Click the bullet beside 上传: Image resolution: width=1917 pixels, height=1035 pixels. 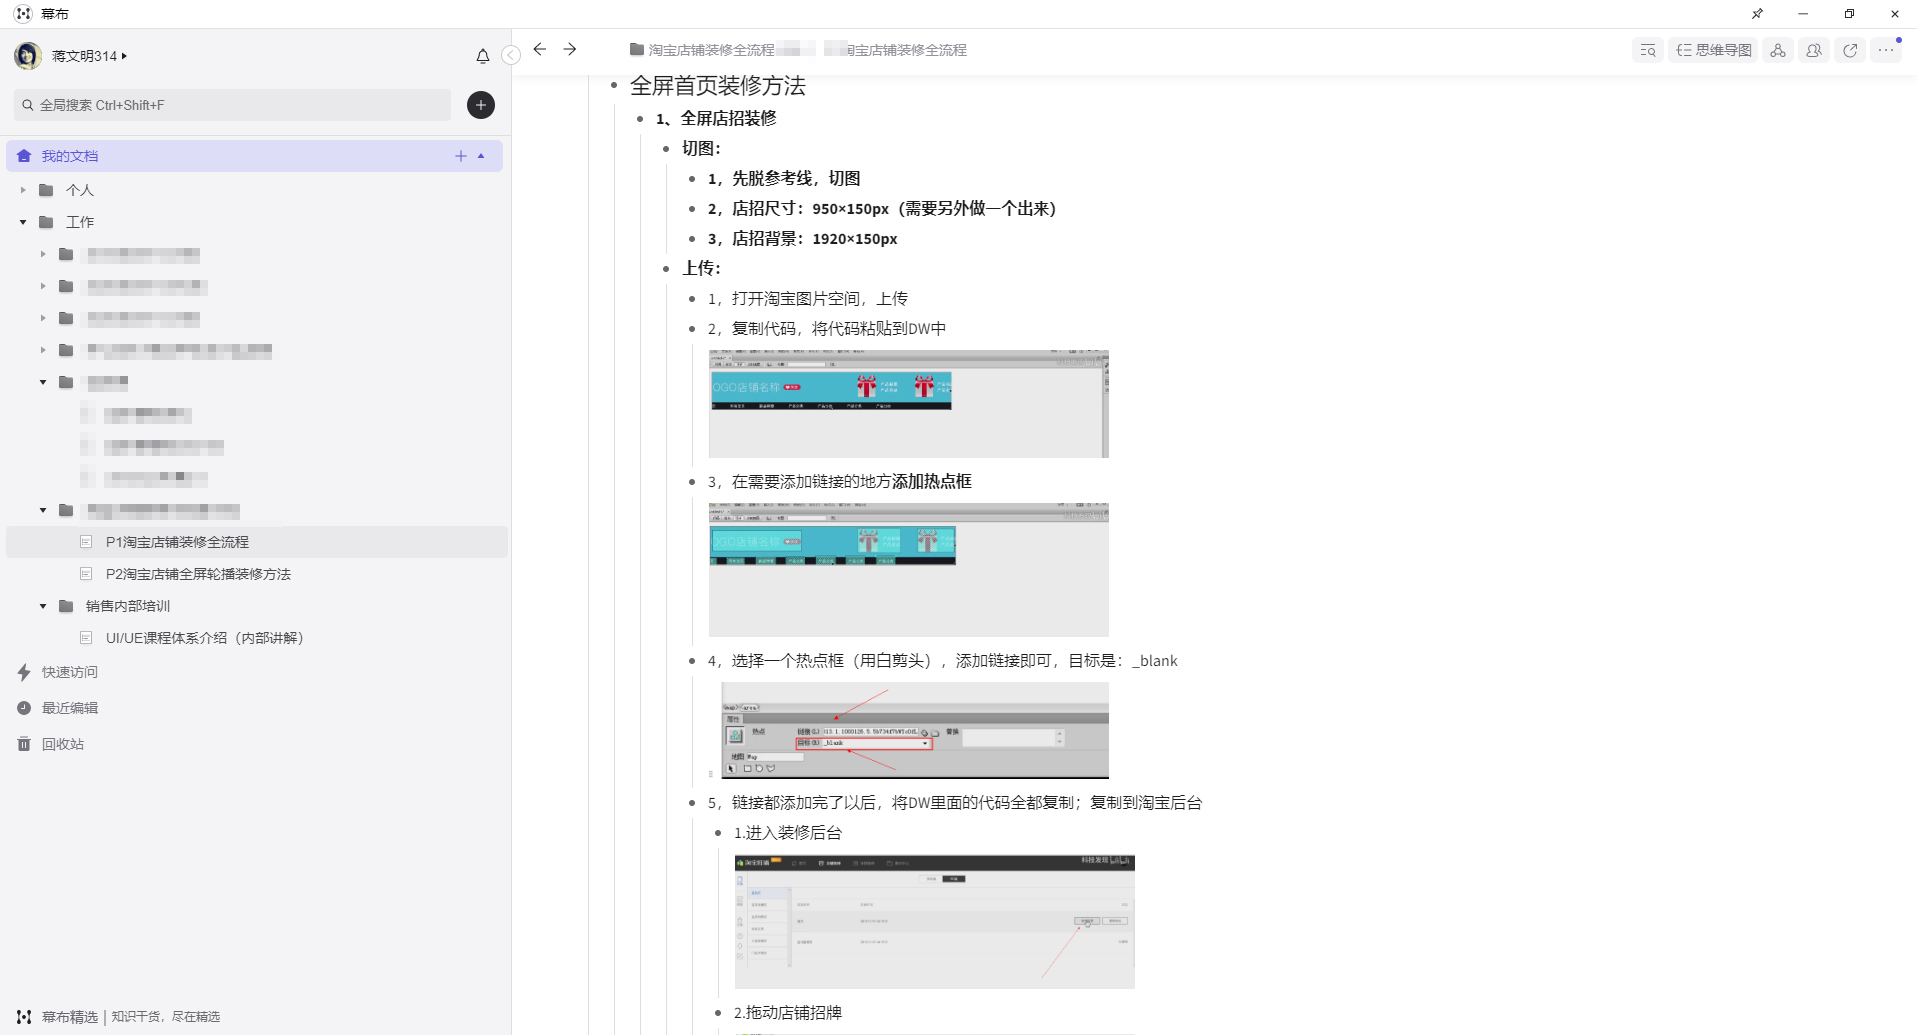point(666,268)
